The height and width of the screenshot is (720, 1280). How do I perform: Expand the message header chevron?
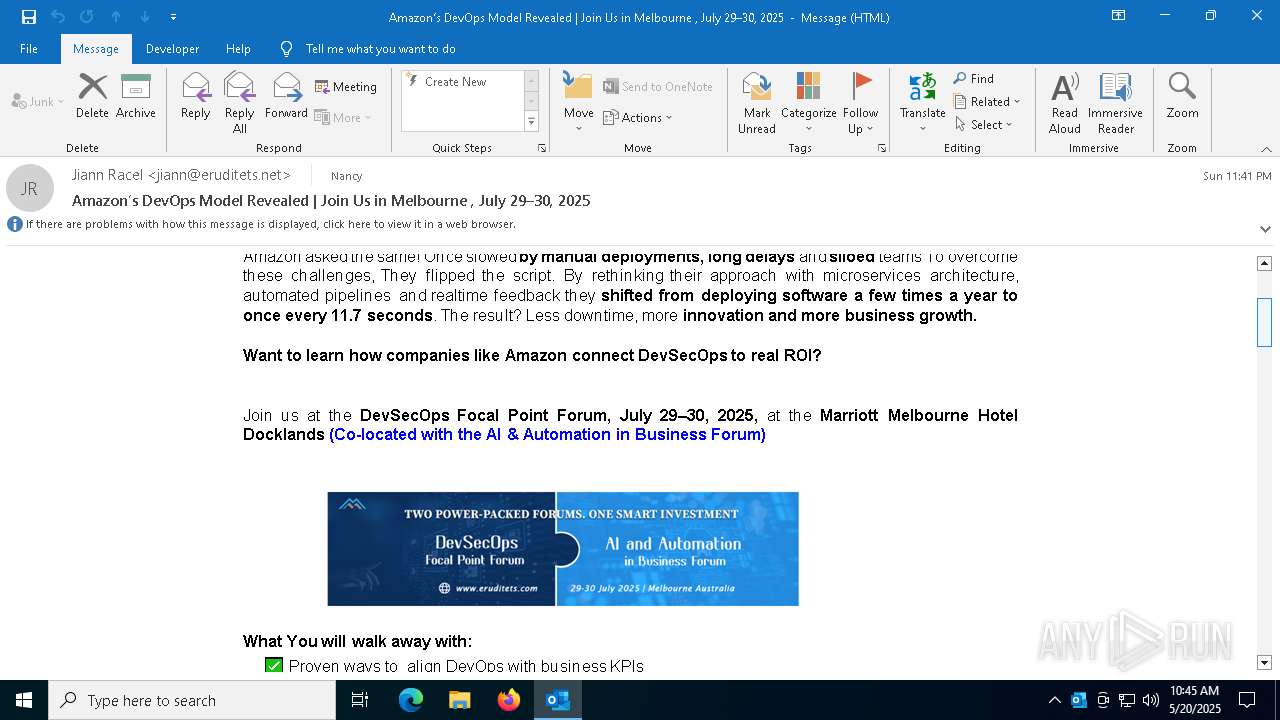click(1265, 228)
